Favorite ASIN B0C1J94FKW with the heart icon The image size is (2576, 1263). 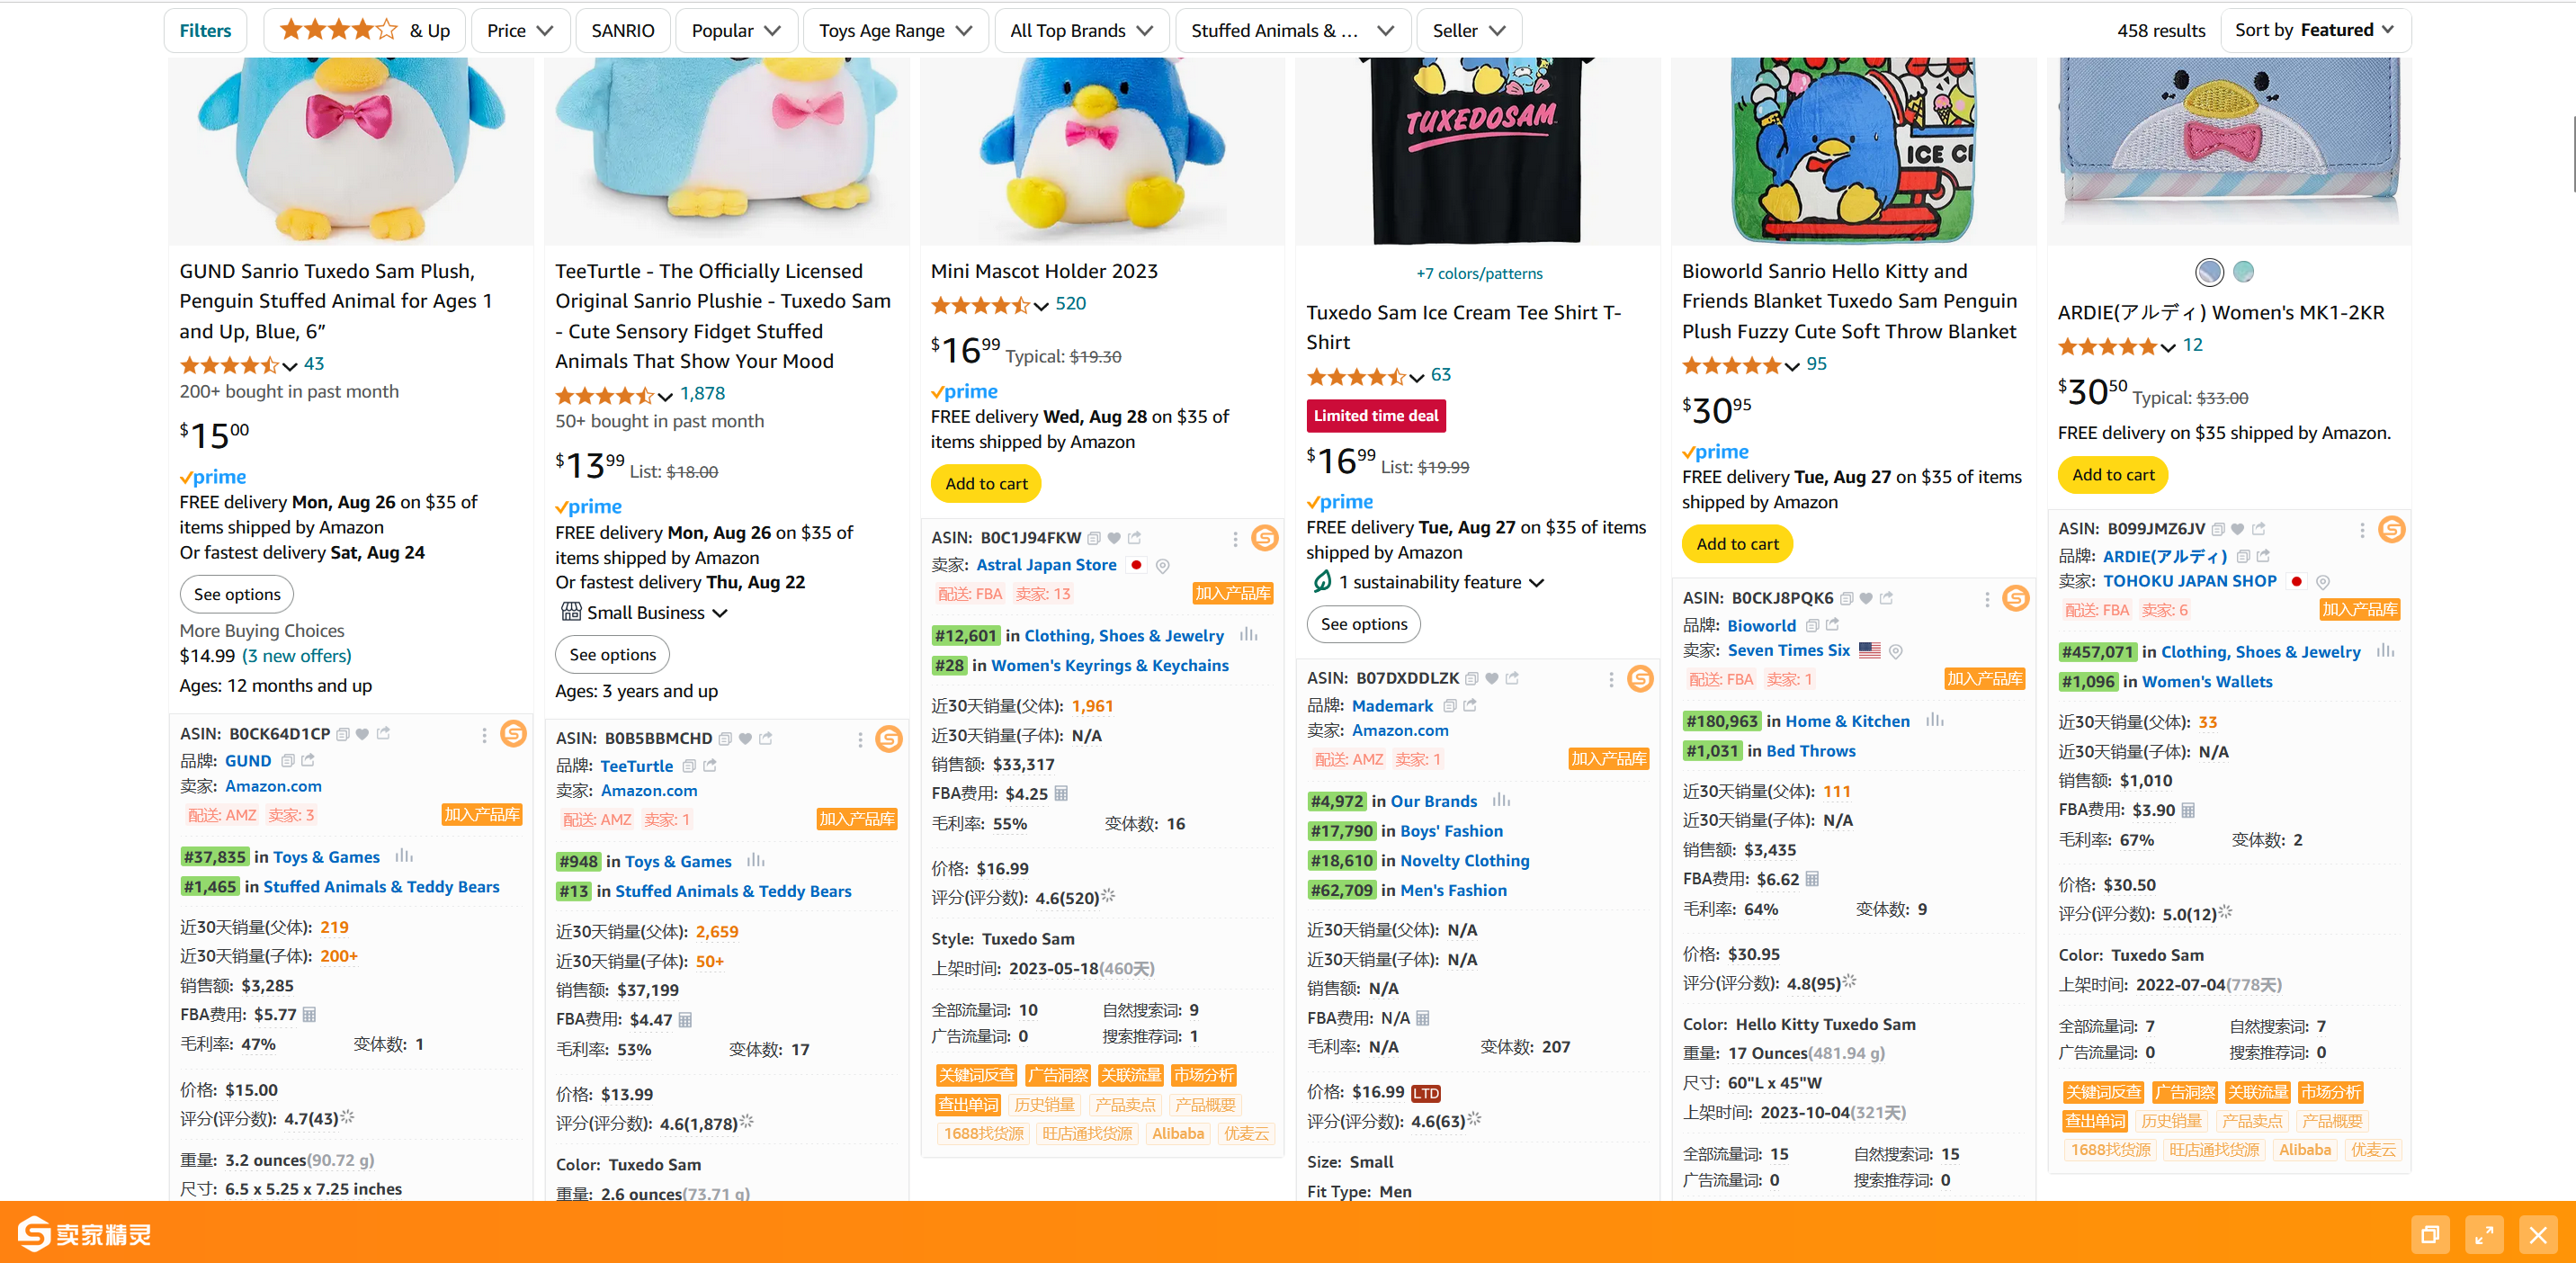pos(1114,538)
